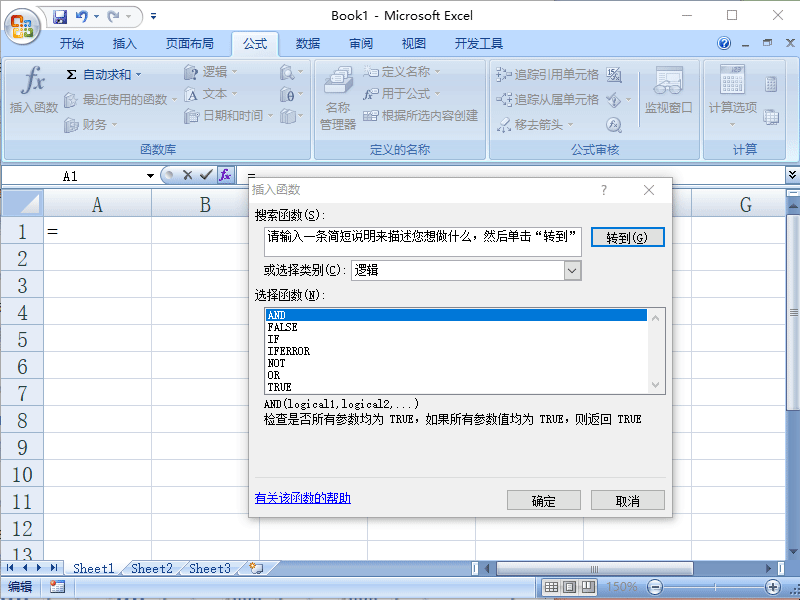Open the math and trig functions icon
Image resolution: width=800 pixels, height=600 pixels.
(x=291, y=94)
